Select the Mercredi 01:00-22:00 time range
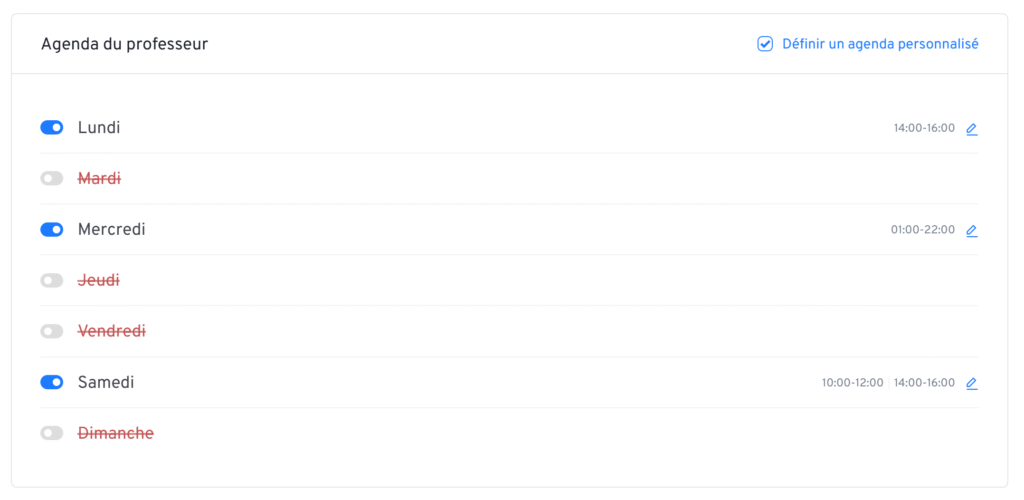The image size is (1024, 500). (922, 230)
